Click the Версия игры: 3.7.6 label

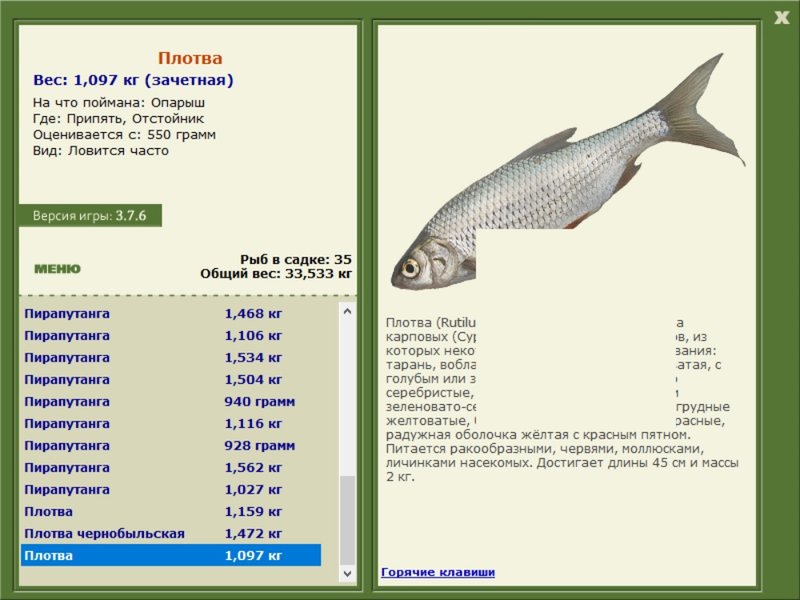coord(90,215)
